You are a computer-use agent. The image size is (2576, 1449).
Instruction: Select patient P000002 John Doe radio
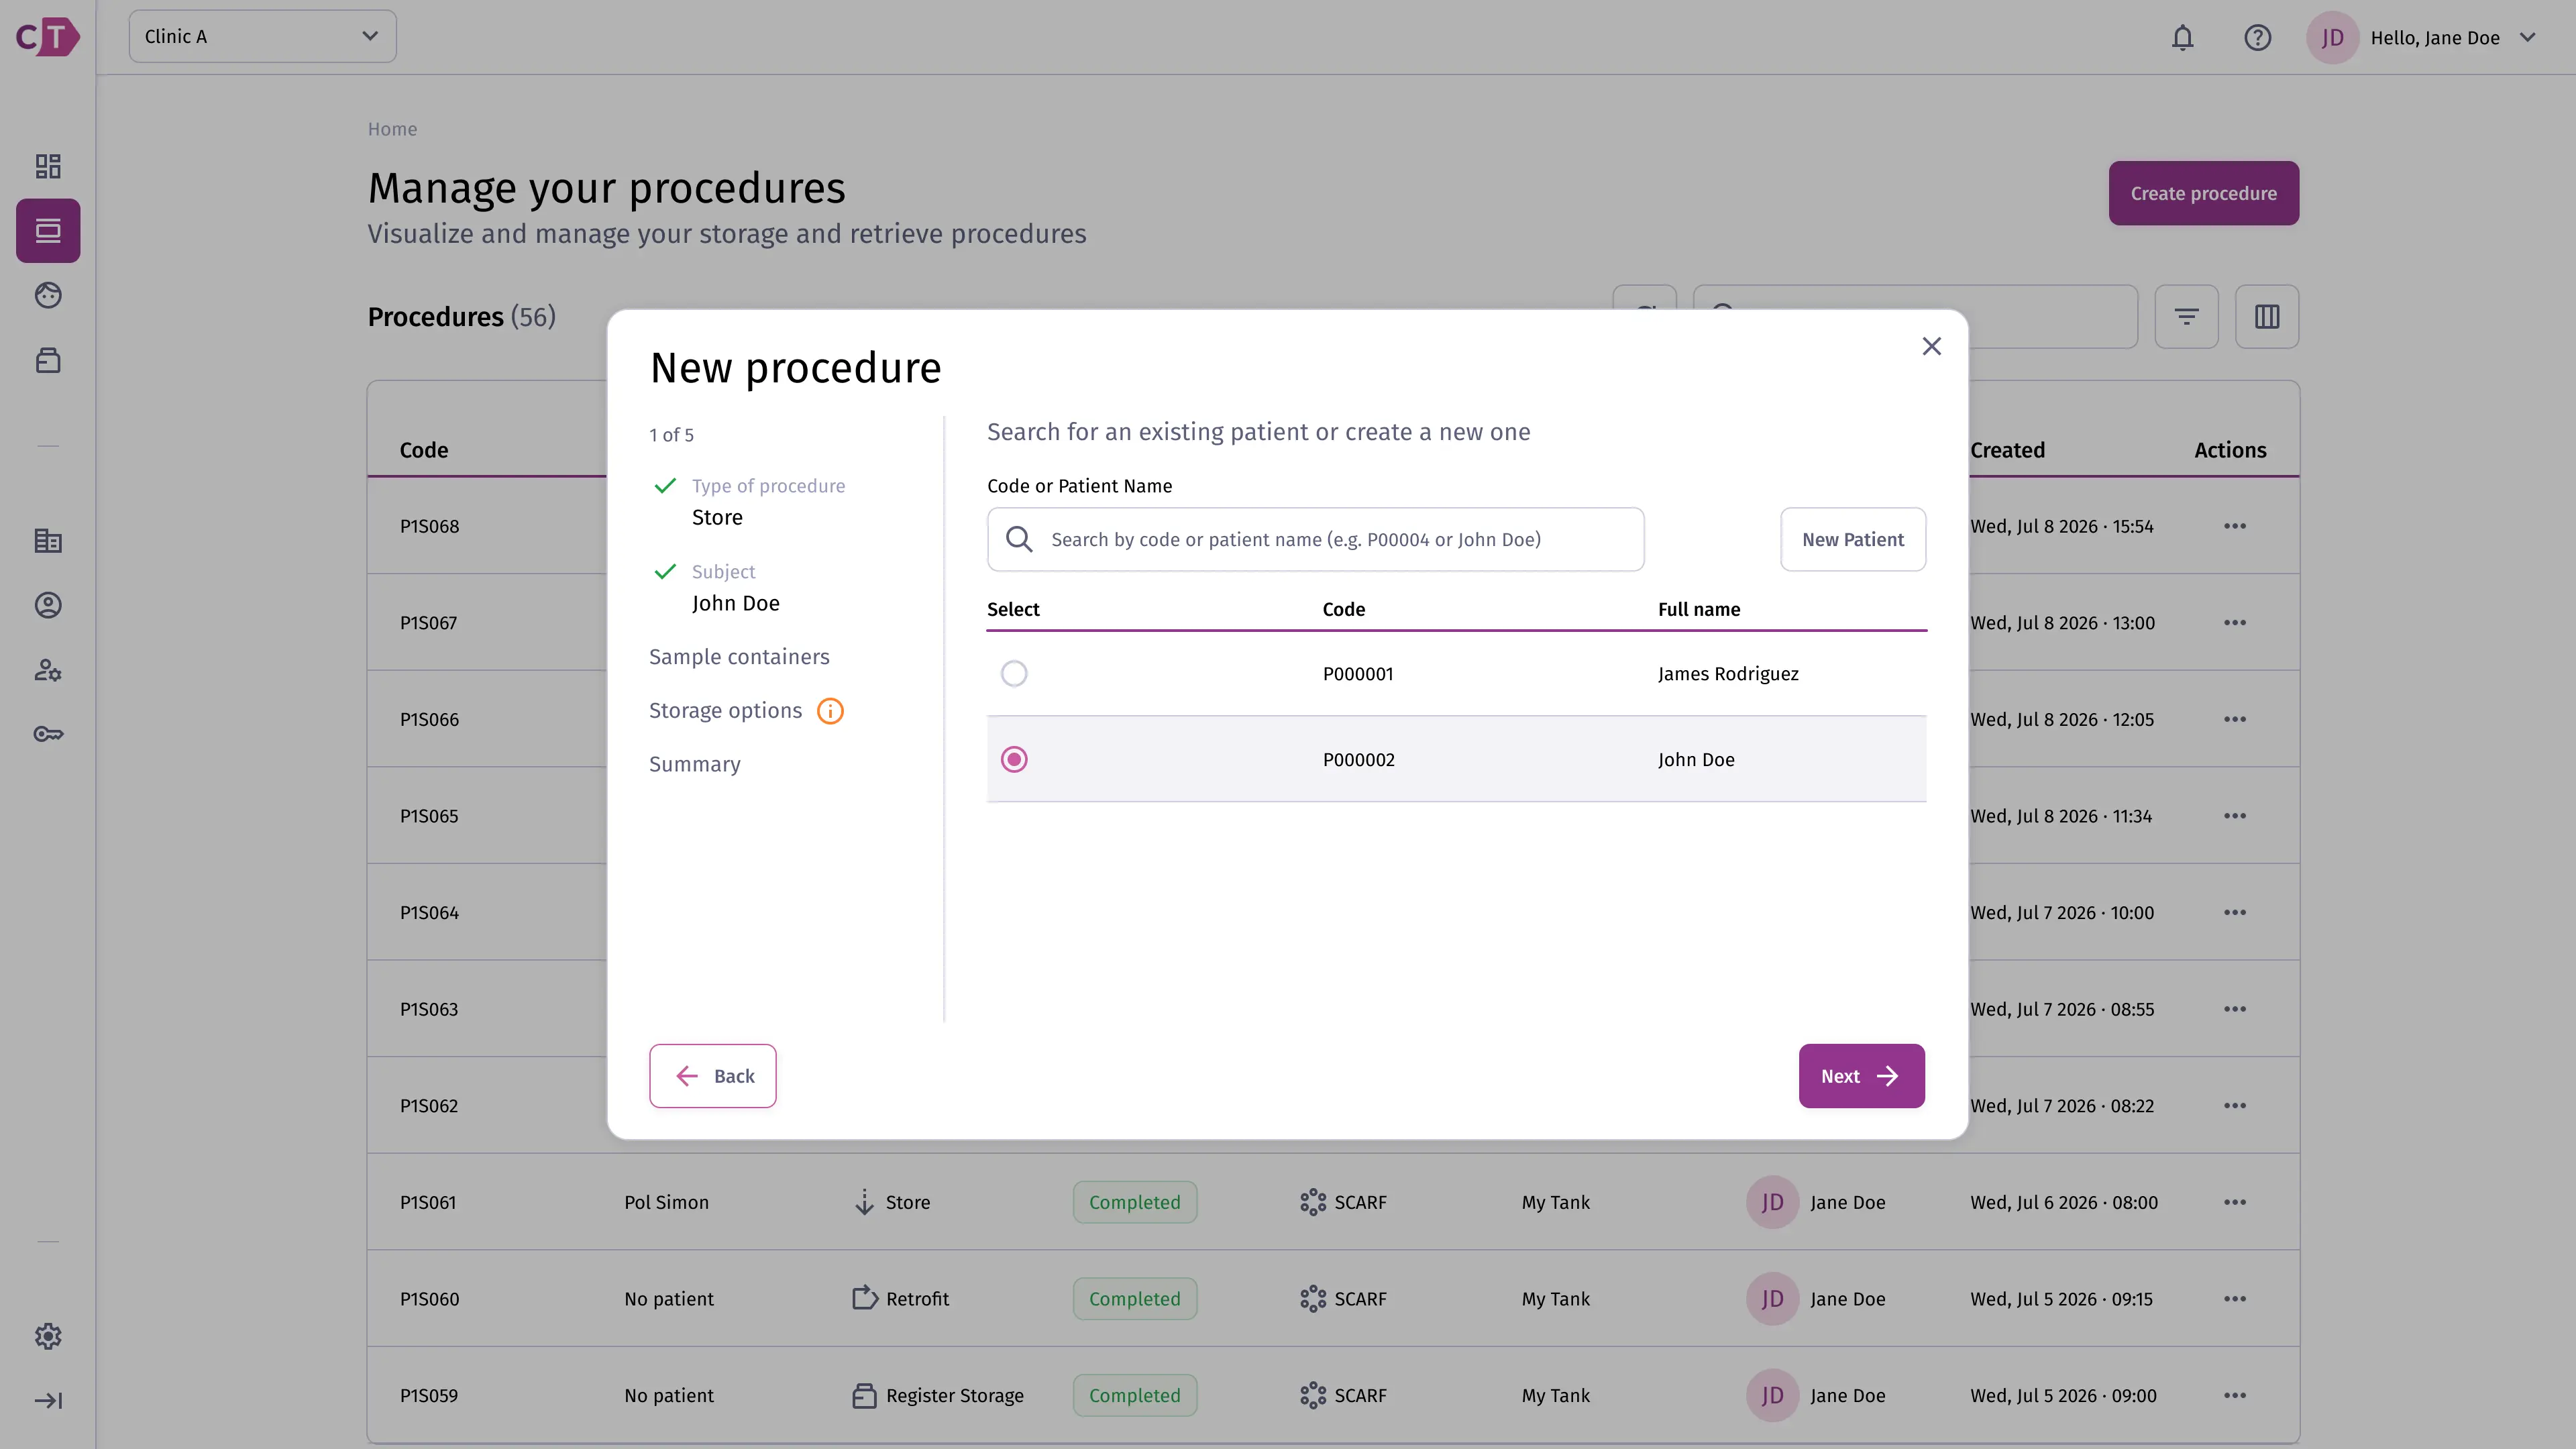click(x=1014, y=759)
